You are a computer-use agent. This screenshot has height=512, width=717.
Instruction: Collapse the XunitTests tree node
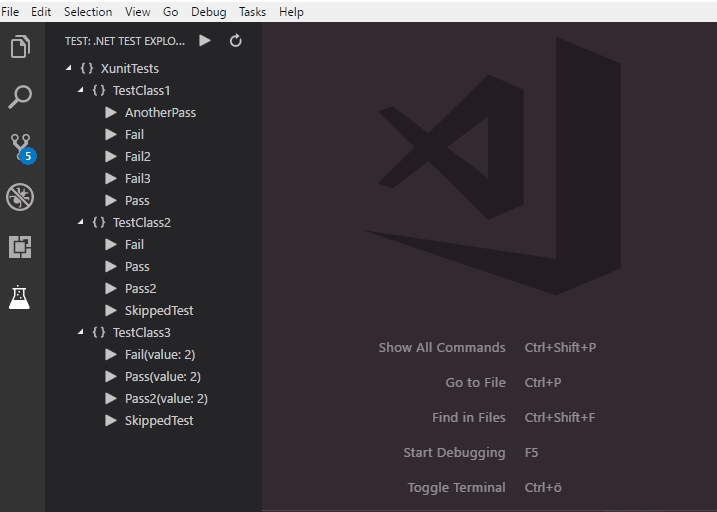pos(68,69)
